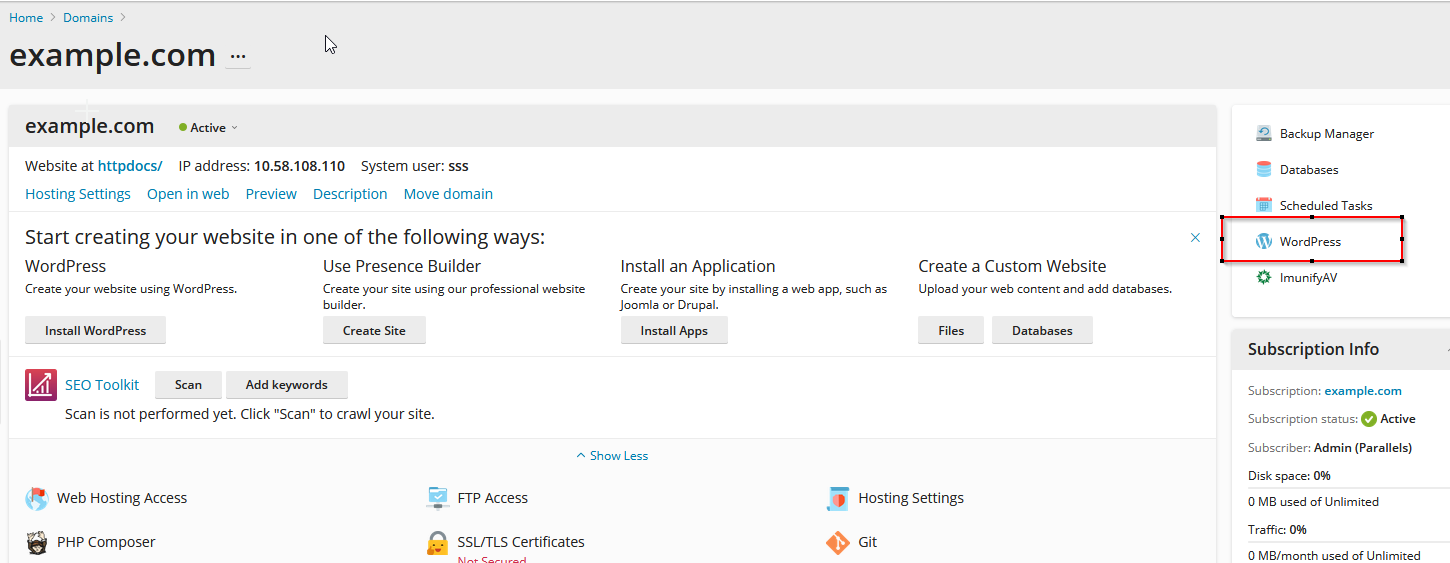1450x563 pixels.
Task: Open the Web Hosting Access icon
Action: click(37, 498)
